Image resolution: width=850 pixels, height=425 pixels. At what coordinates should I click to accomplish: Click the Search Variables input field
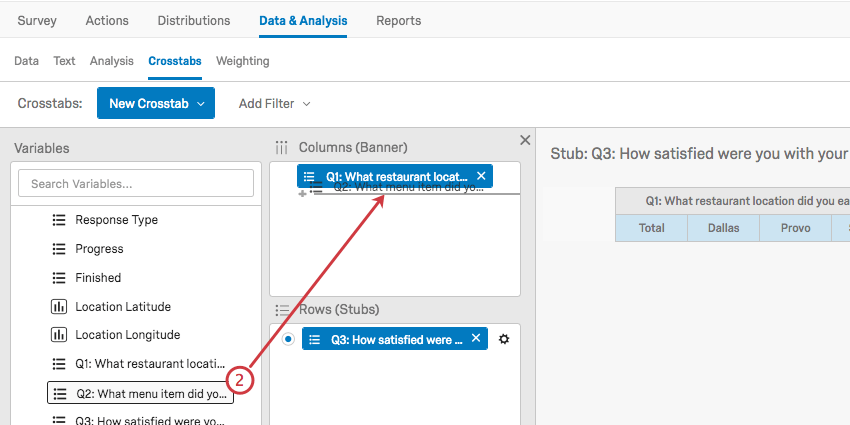point(136,183)
